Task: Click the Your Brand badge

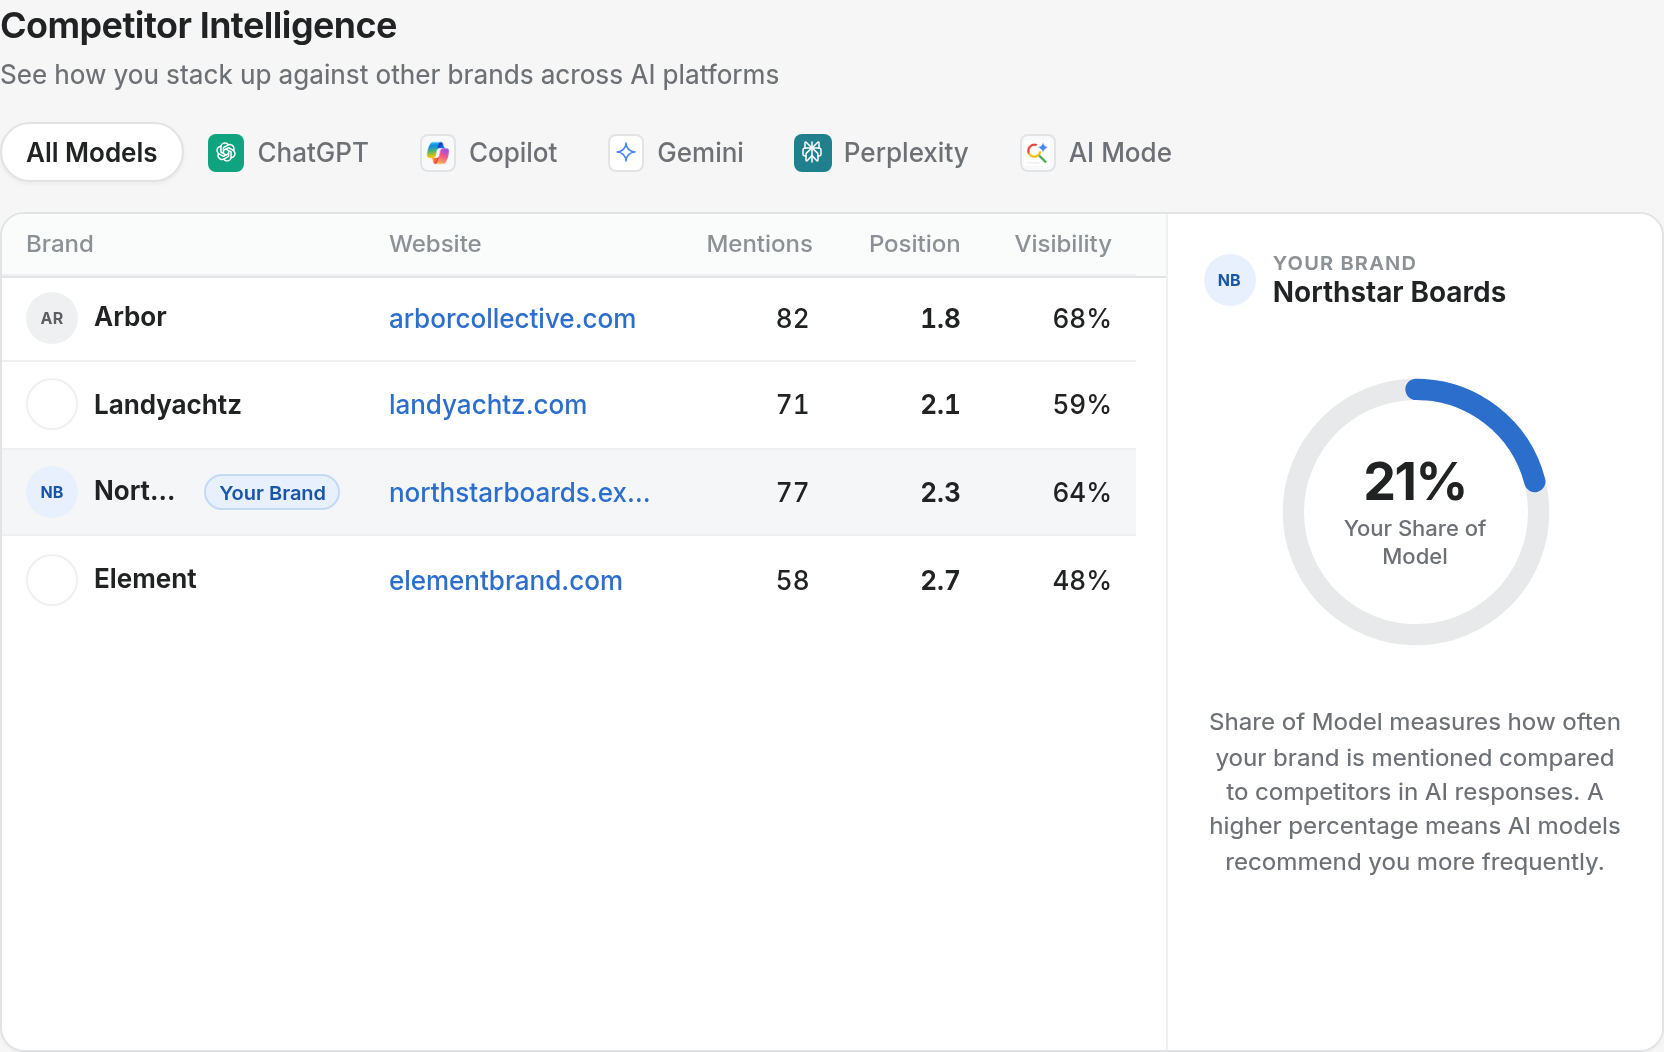Action: tap(272, 493)
